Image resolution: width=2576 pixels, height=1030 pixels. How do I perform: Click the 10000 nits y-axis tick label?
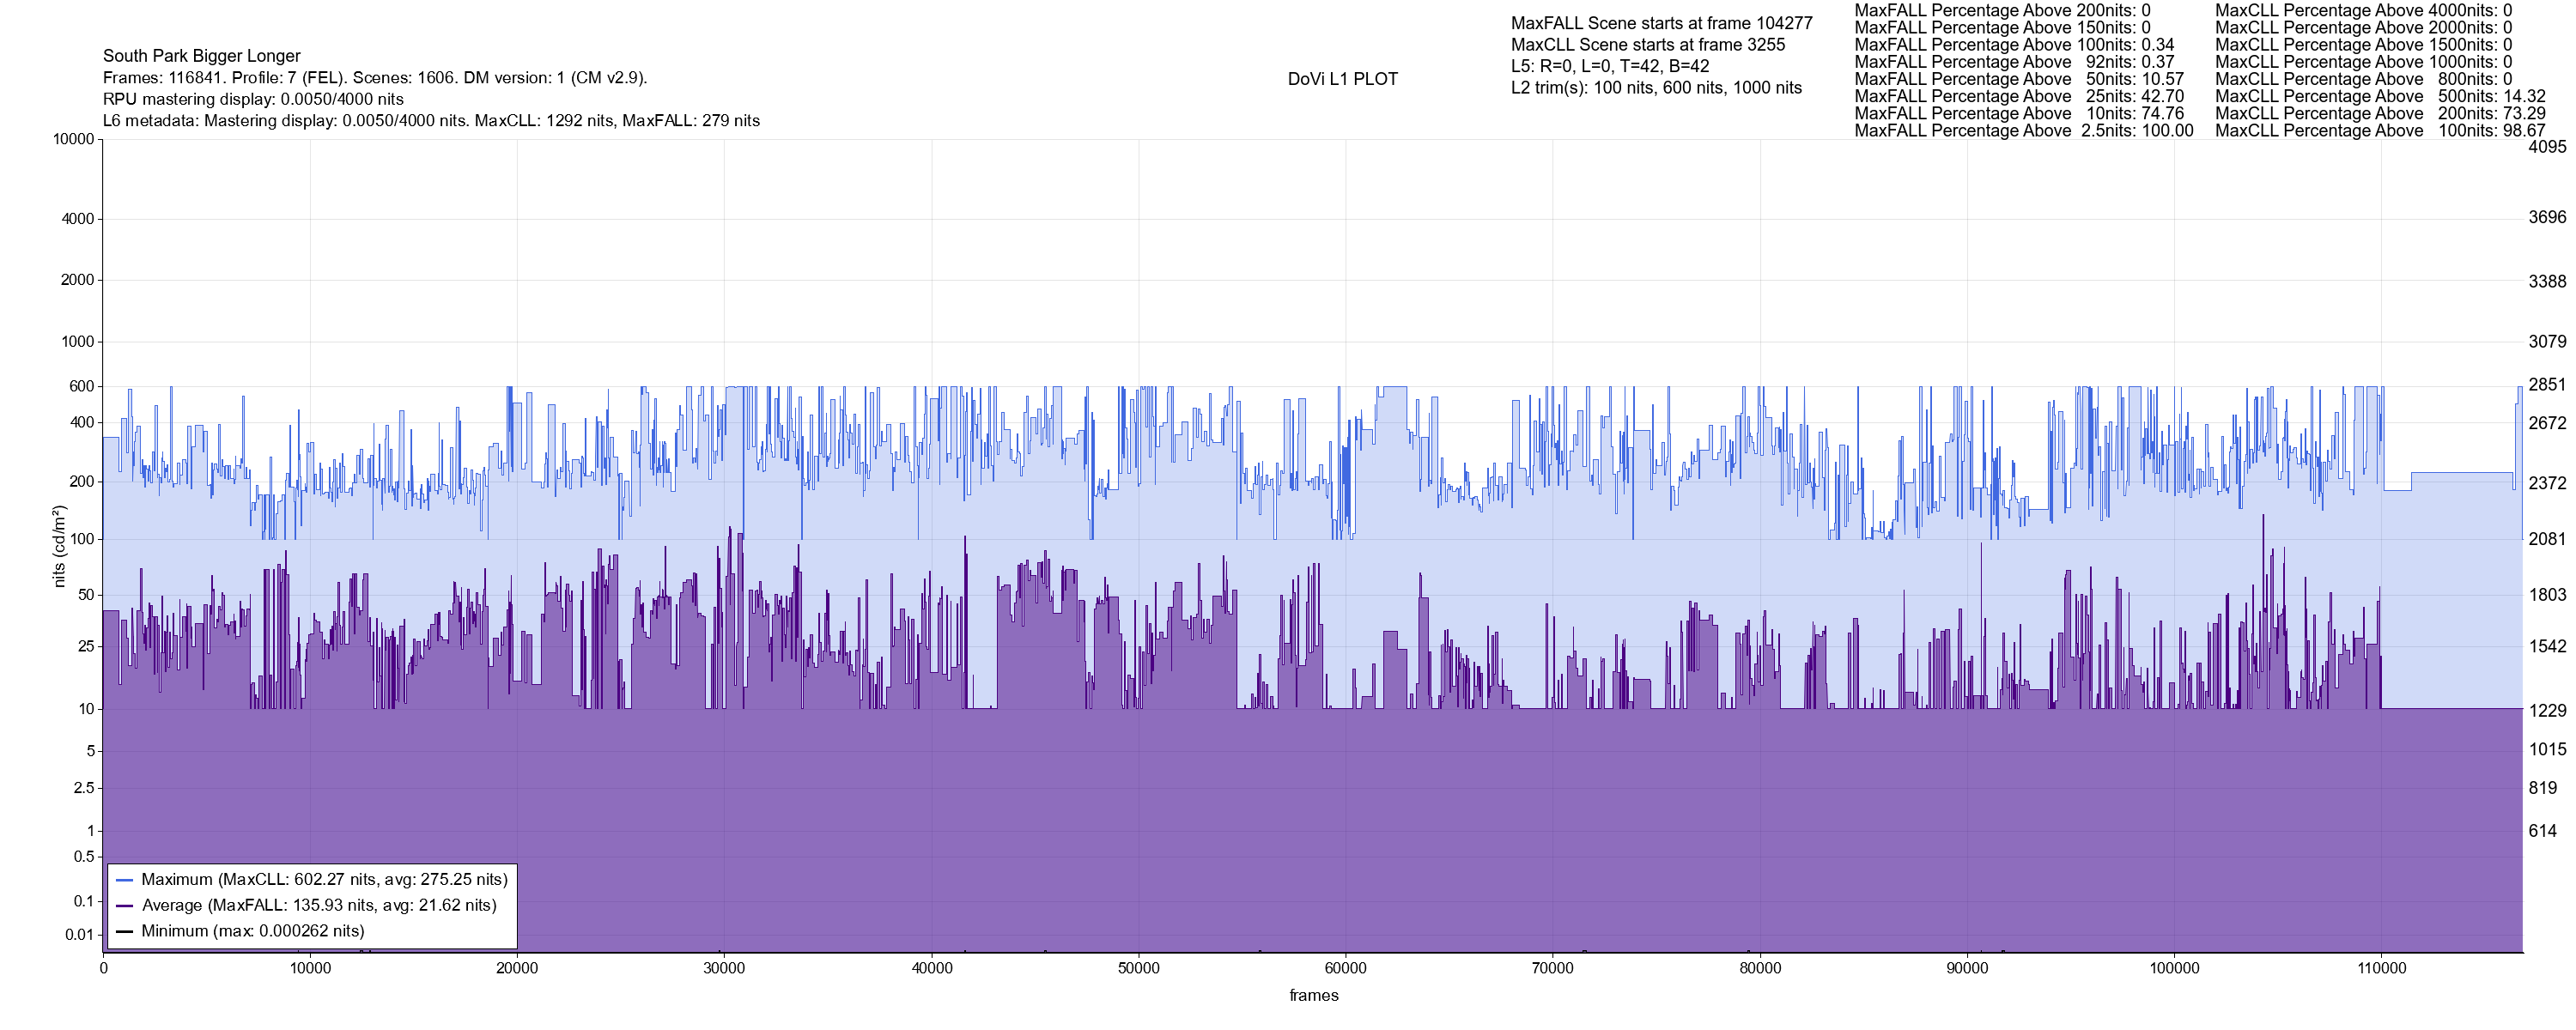[73, 139]
